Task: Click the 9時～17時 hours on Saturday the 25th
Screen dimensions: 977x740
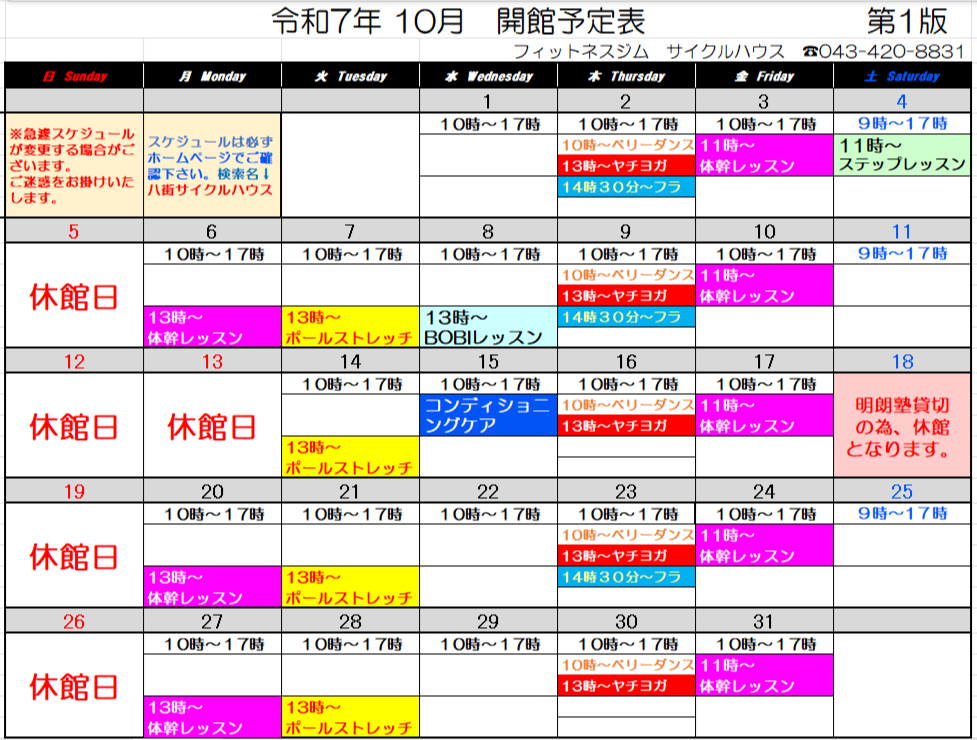Action: pyautogui.click(x=902, y=514)
